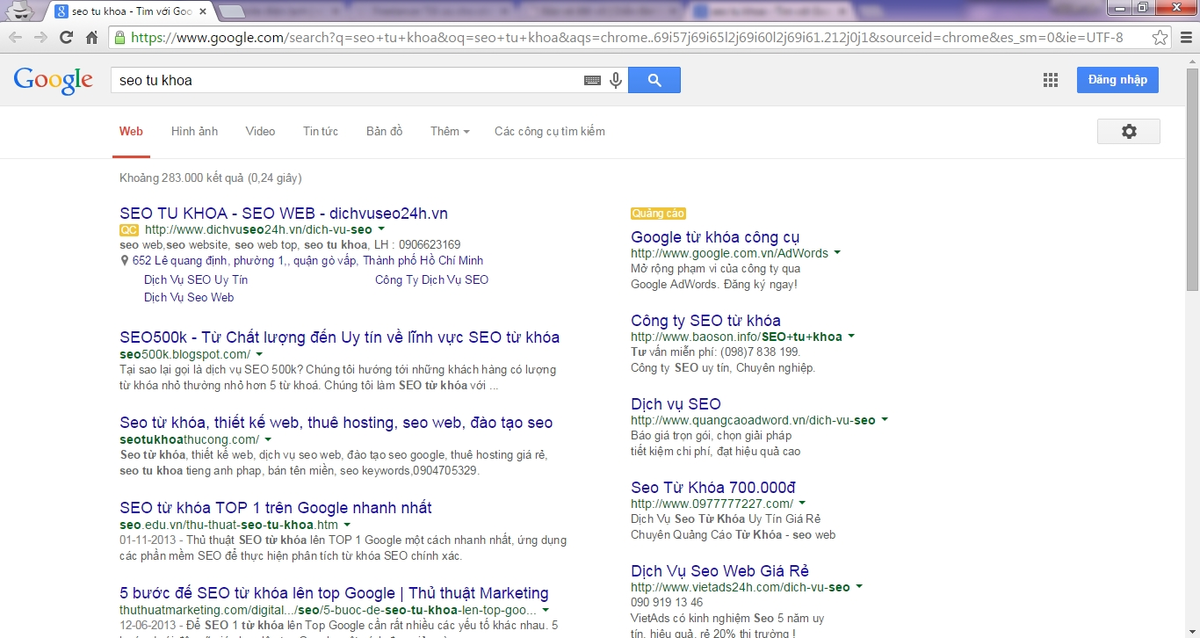Click the QC ad label icon

(x=129, y=230)
